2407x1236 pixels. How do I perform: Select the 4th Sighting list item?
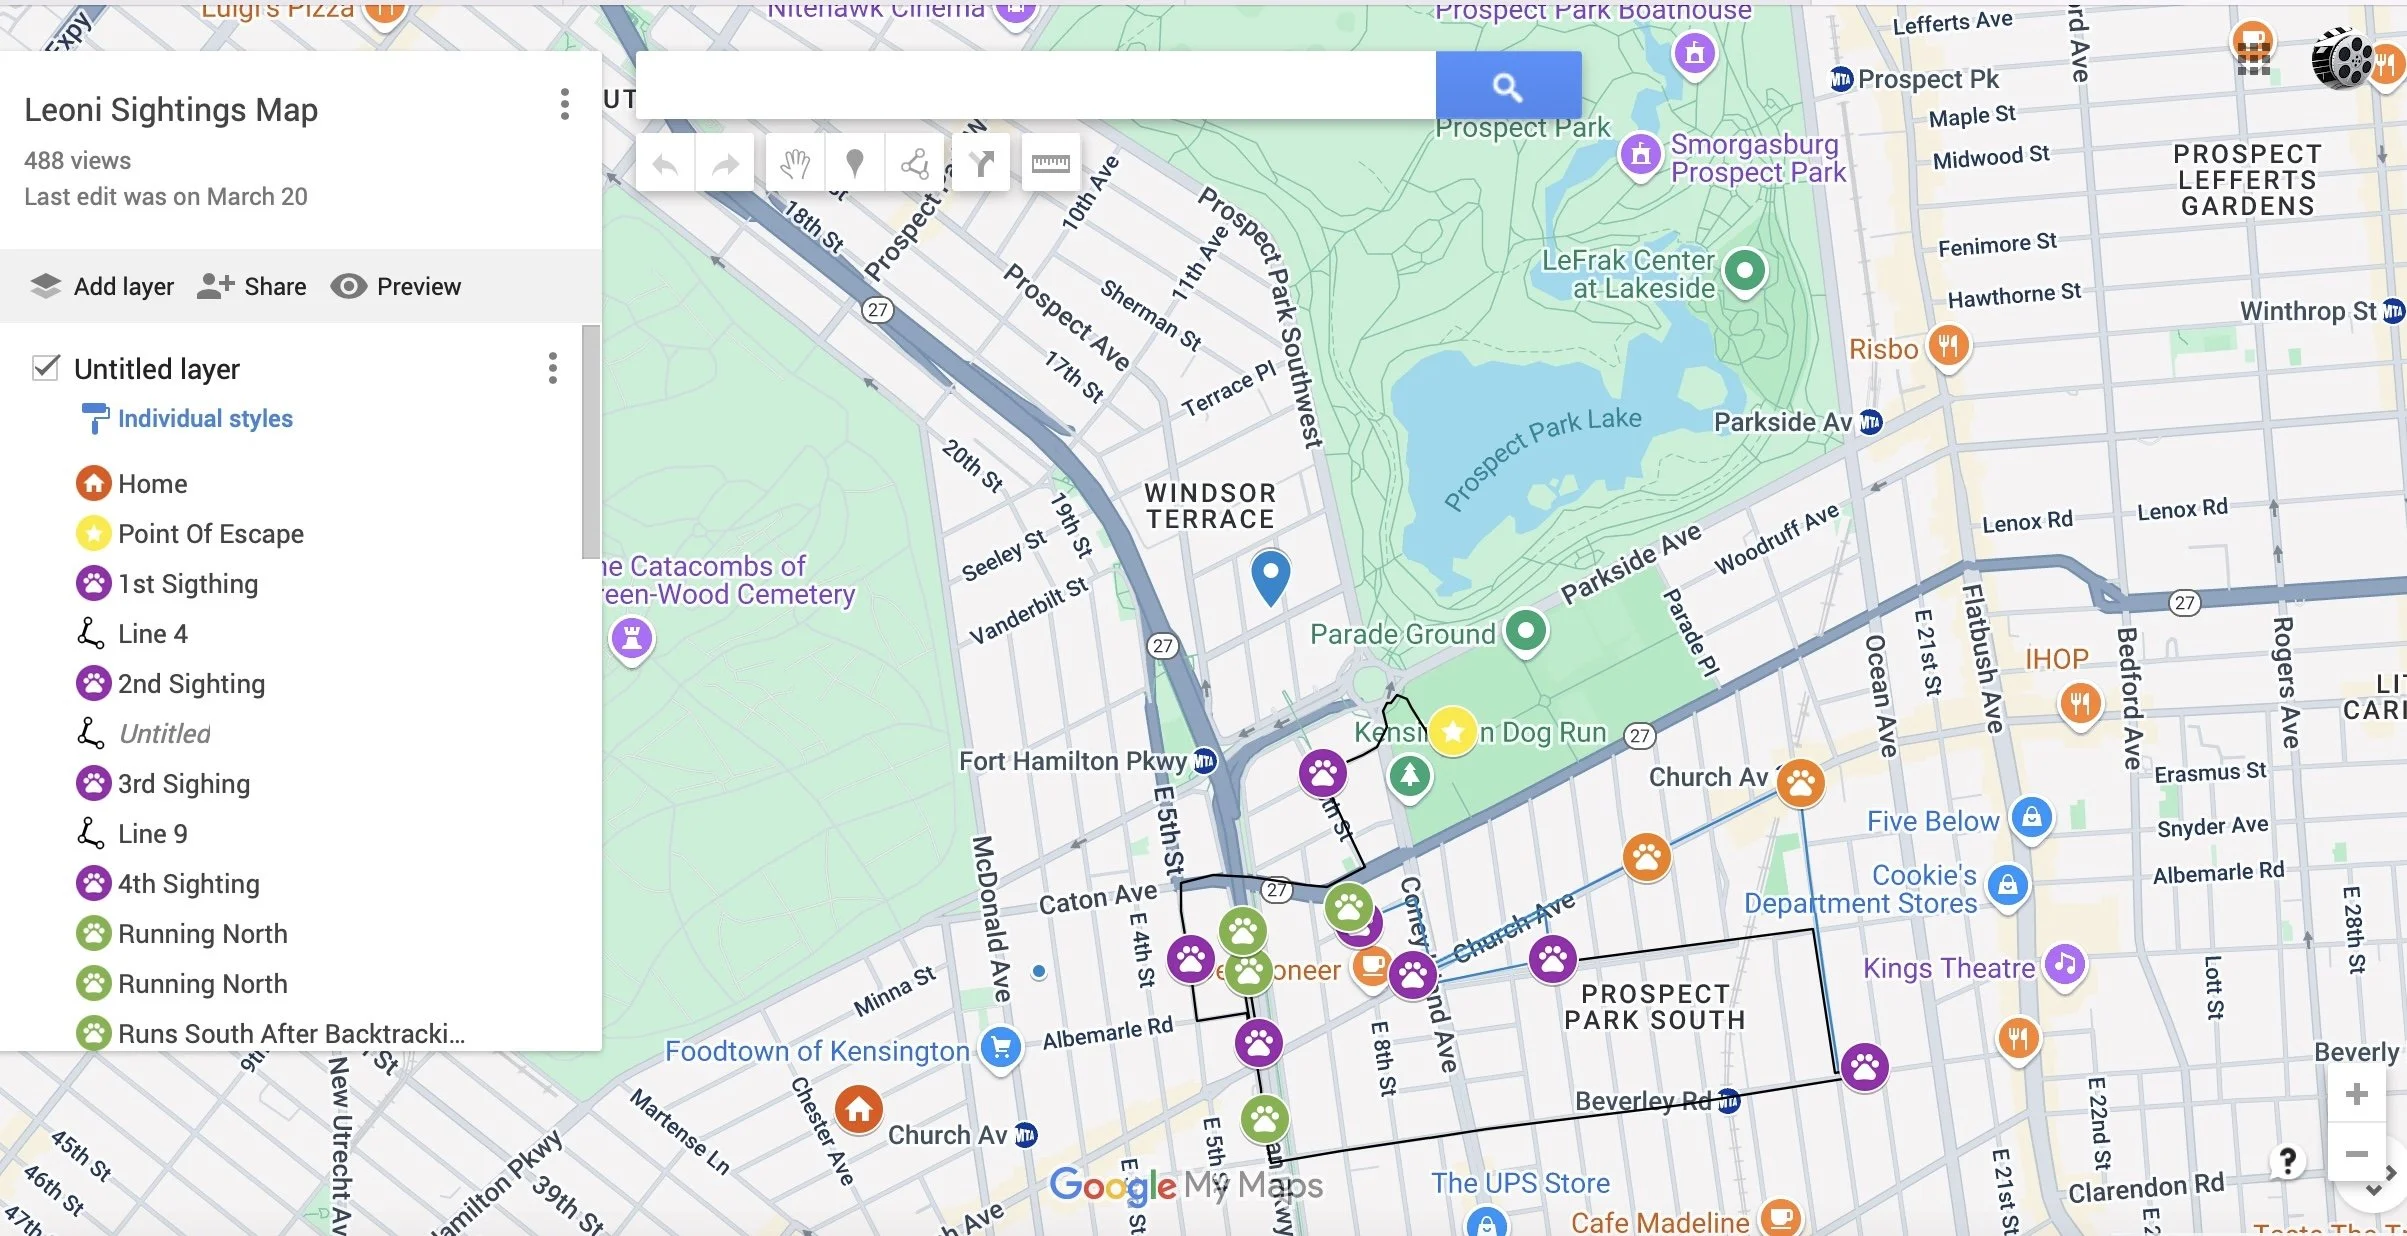click(x=188, y=884)
